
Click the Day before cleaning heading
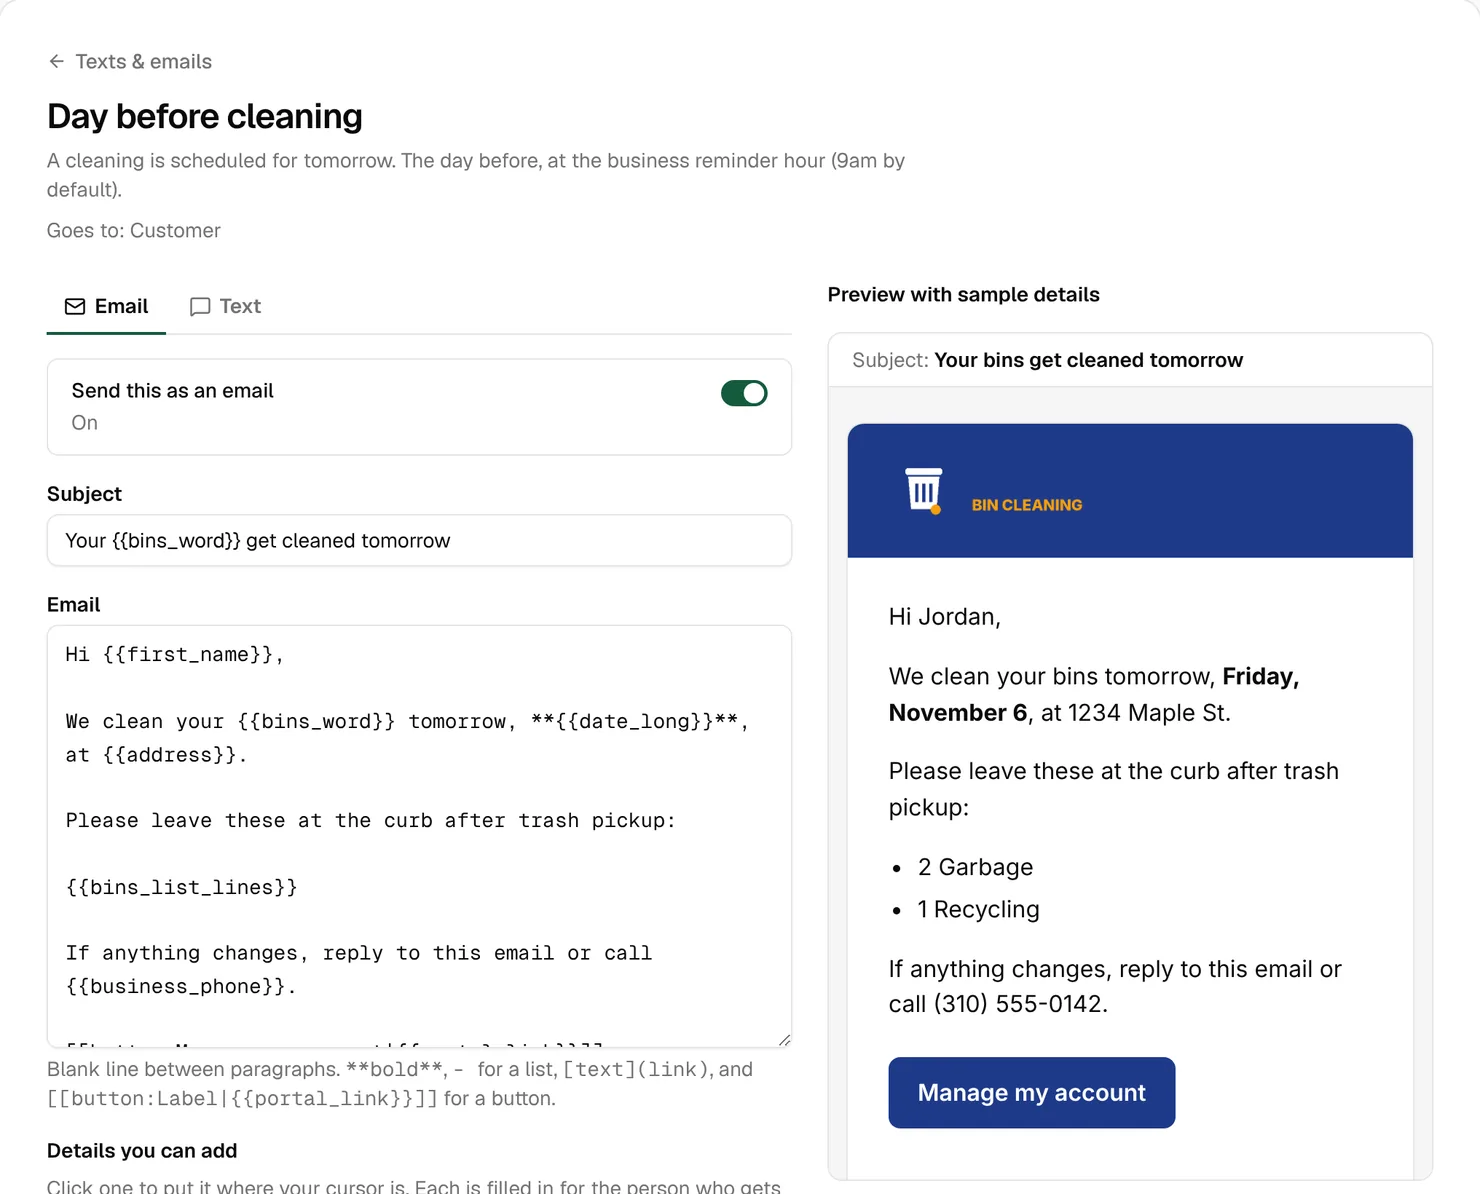tap(205, 117)
